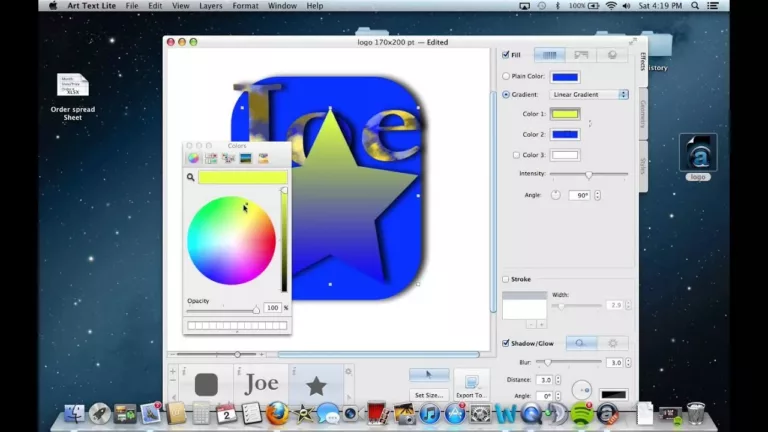Open iTunes from the Dock

(430, 413)
